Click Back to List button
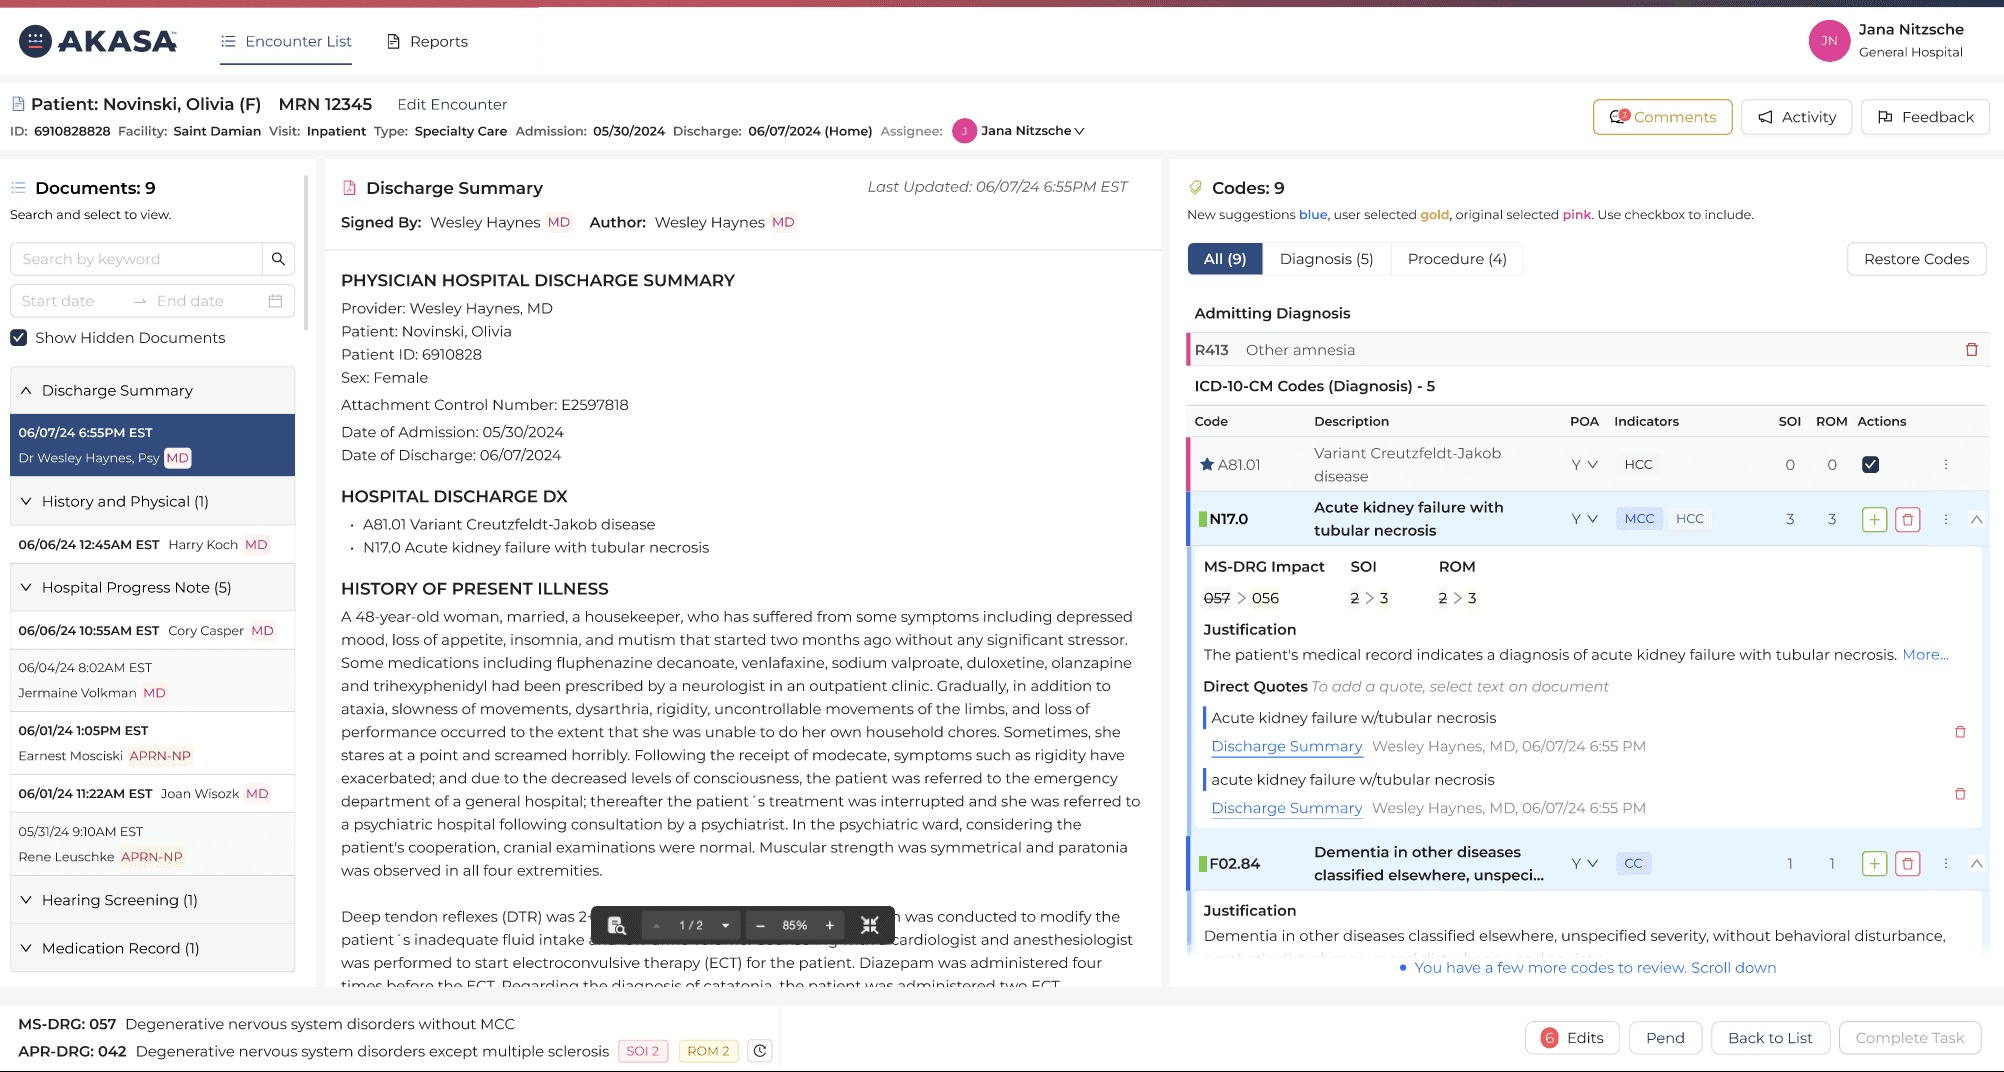The image size is (2004, 1072). [x=1770, y=1038]
